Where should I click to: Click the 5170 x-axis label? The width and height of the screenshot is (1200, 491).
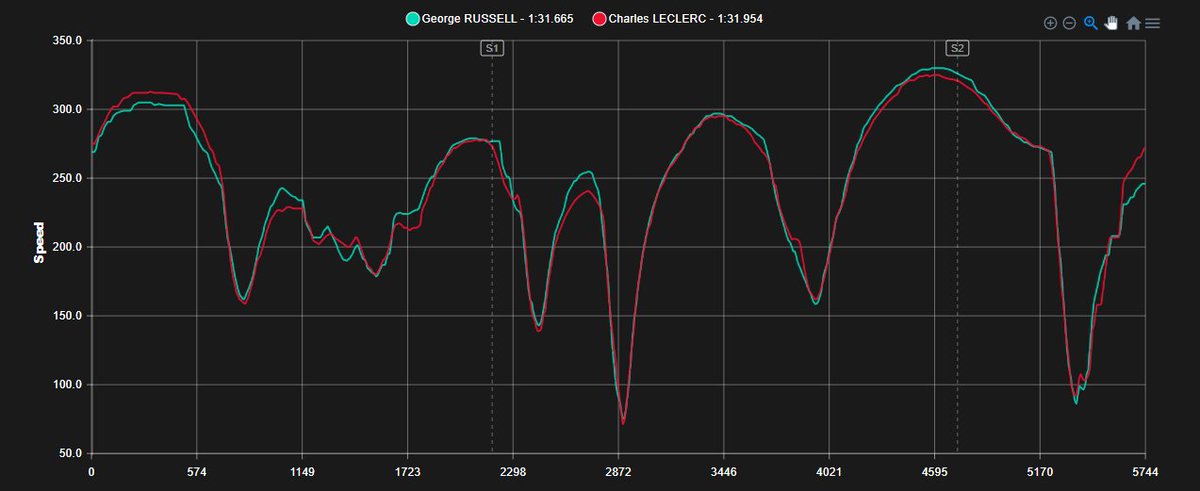[1040, 471]
